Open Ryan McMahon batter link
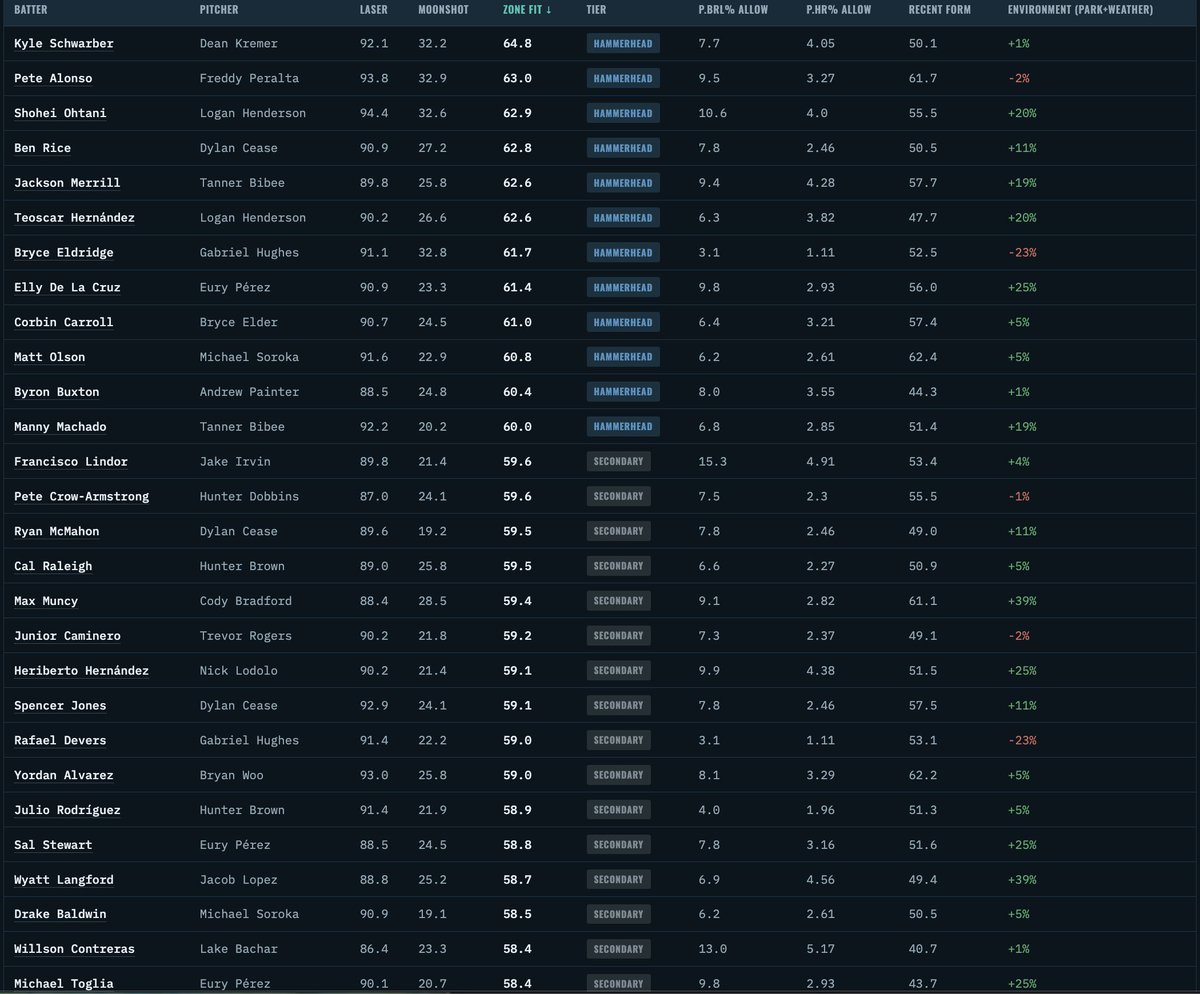 click(56, 531)
